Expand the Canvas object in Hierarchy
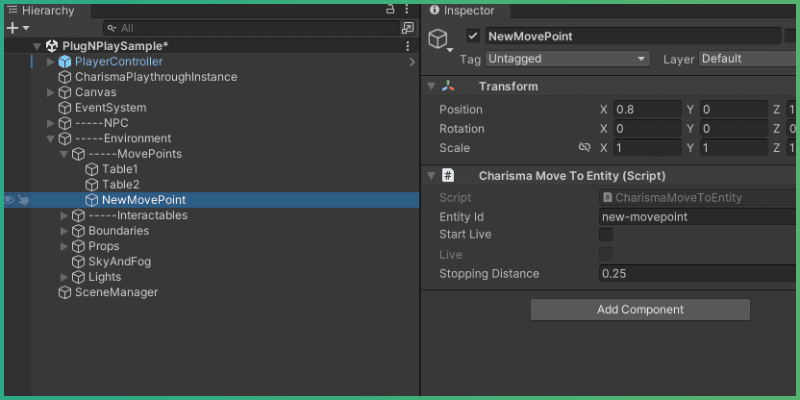800x400 pixels. point(51,93)
